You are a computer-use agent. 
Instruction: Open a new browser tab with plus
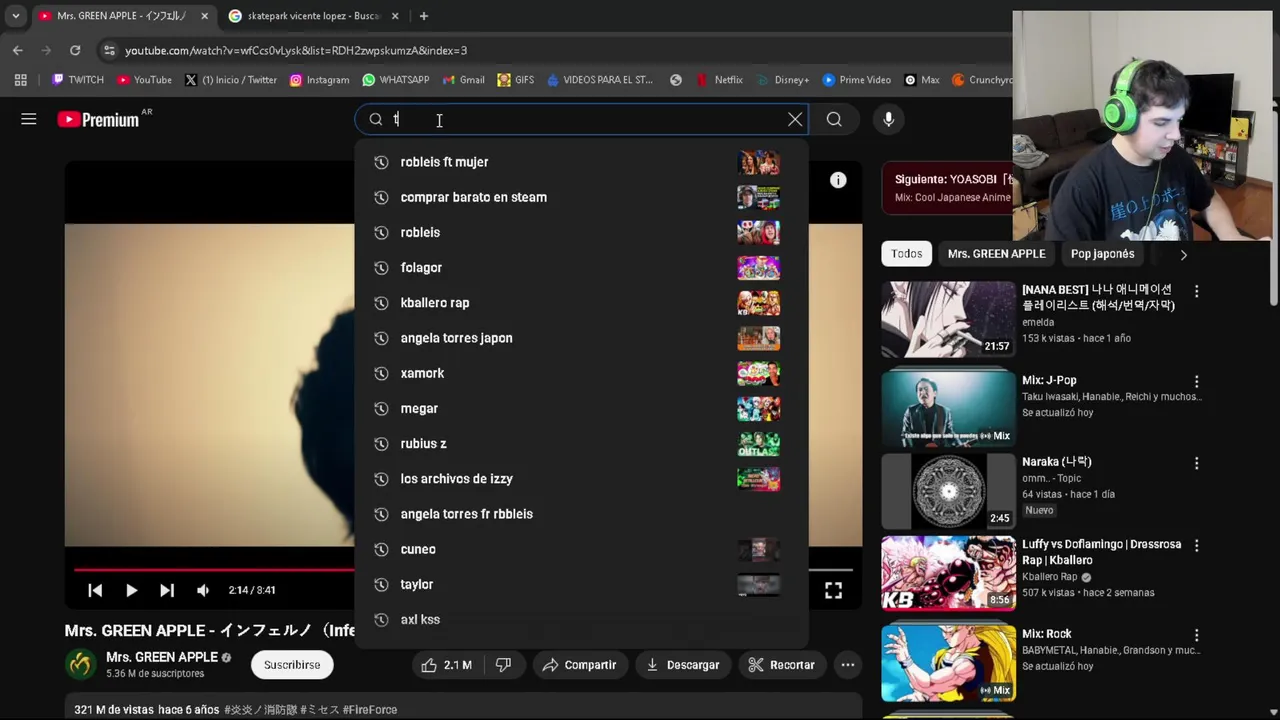[423, 16]
